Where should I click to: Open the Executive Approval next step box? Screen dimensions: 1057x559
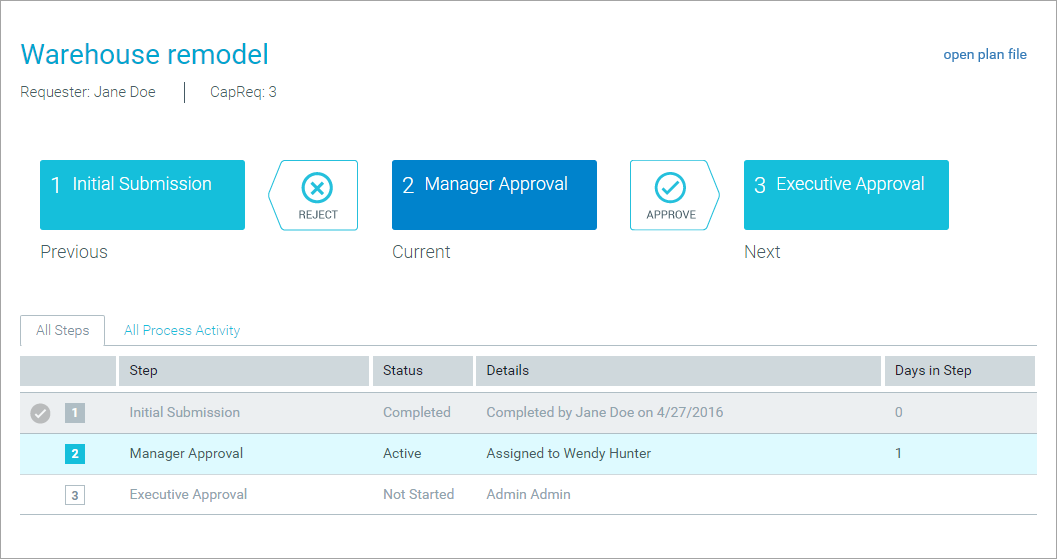[846, 195]
